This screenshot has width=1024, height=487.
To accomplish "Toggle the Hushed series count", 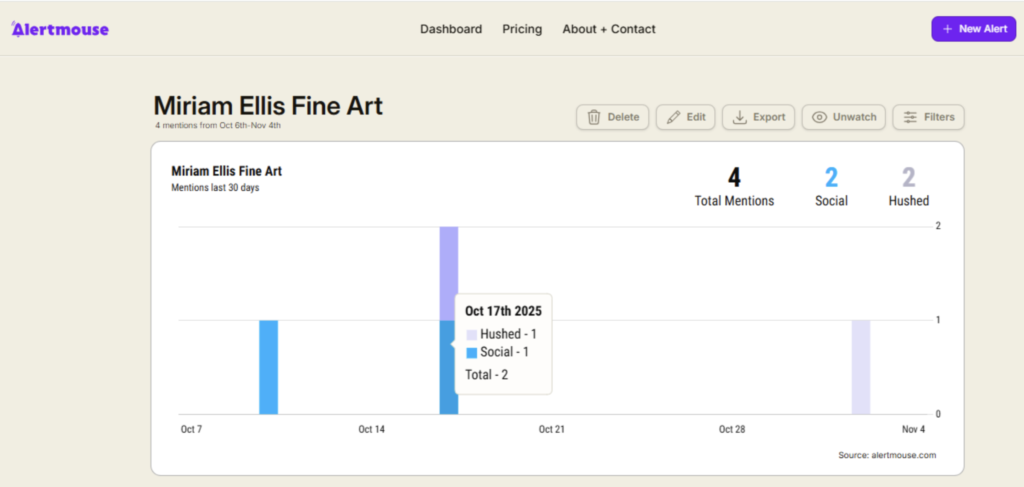I will [x=908, y=178].
